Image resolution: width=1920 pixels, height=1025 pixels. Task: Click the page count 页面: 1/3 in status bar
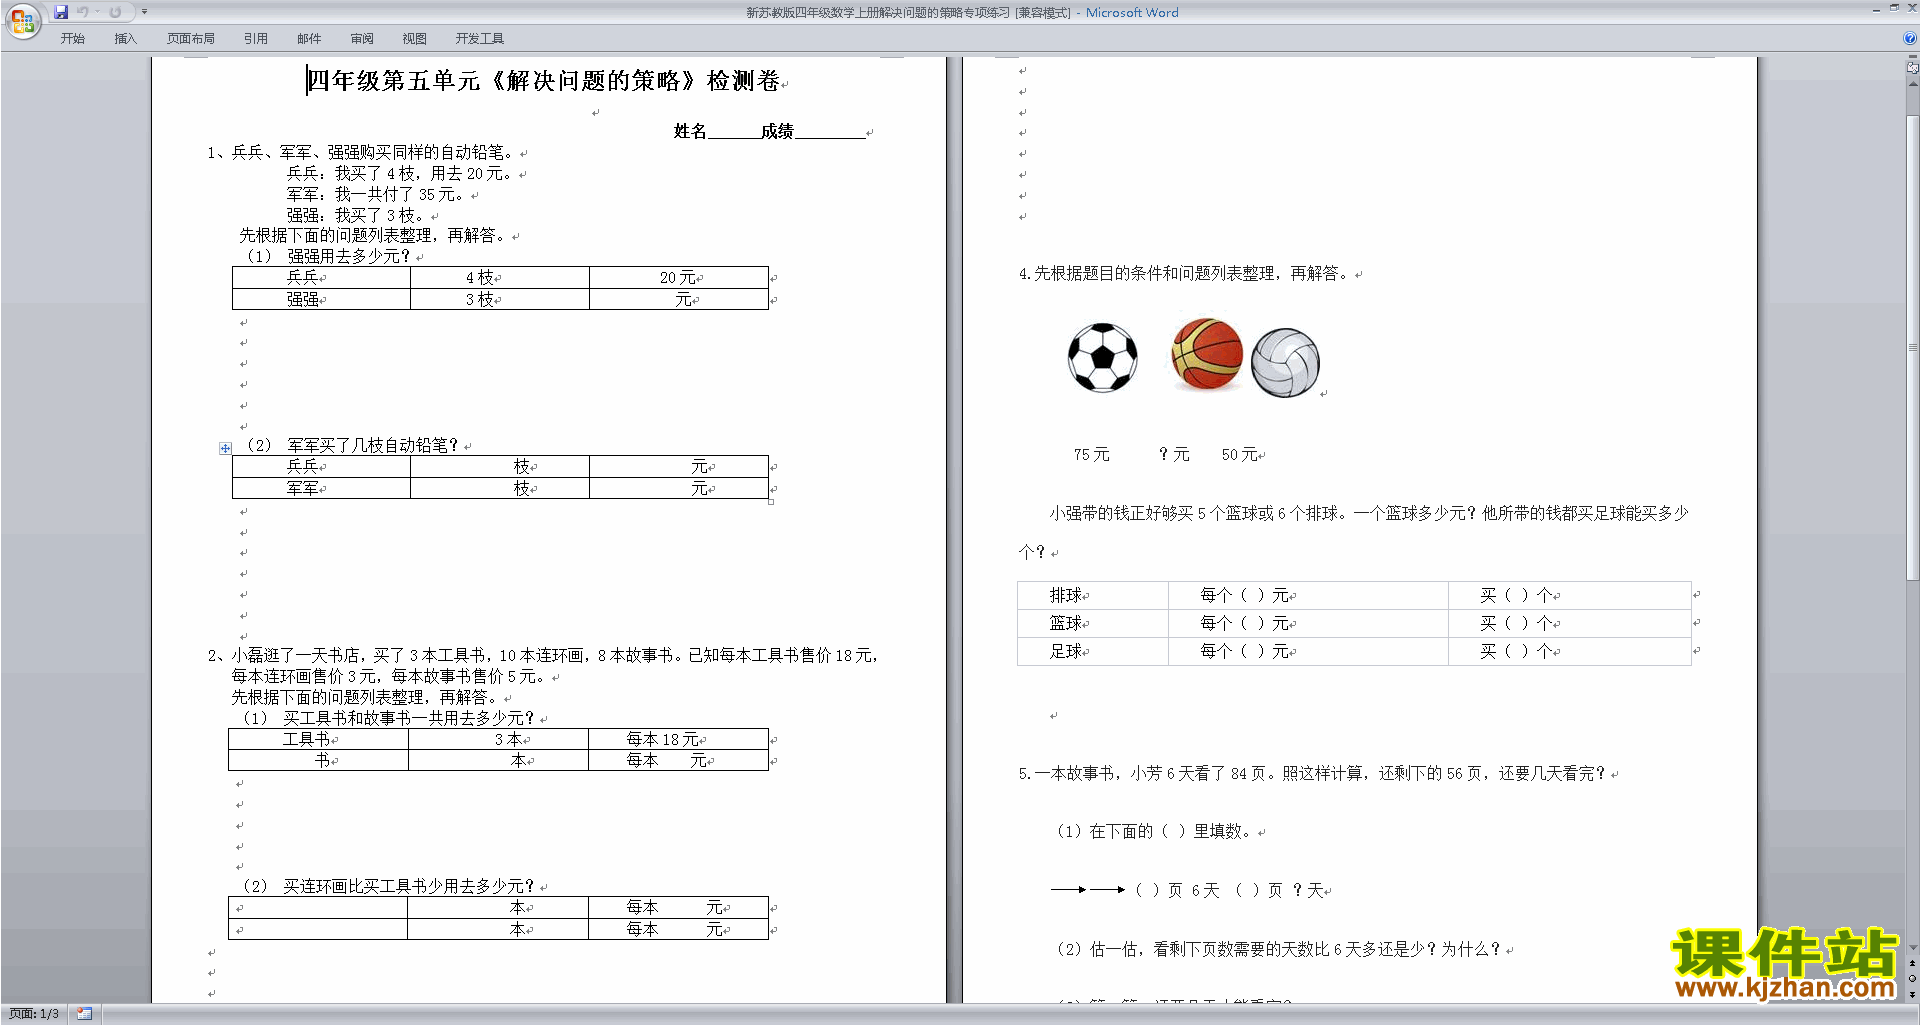(34, 1014)
